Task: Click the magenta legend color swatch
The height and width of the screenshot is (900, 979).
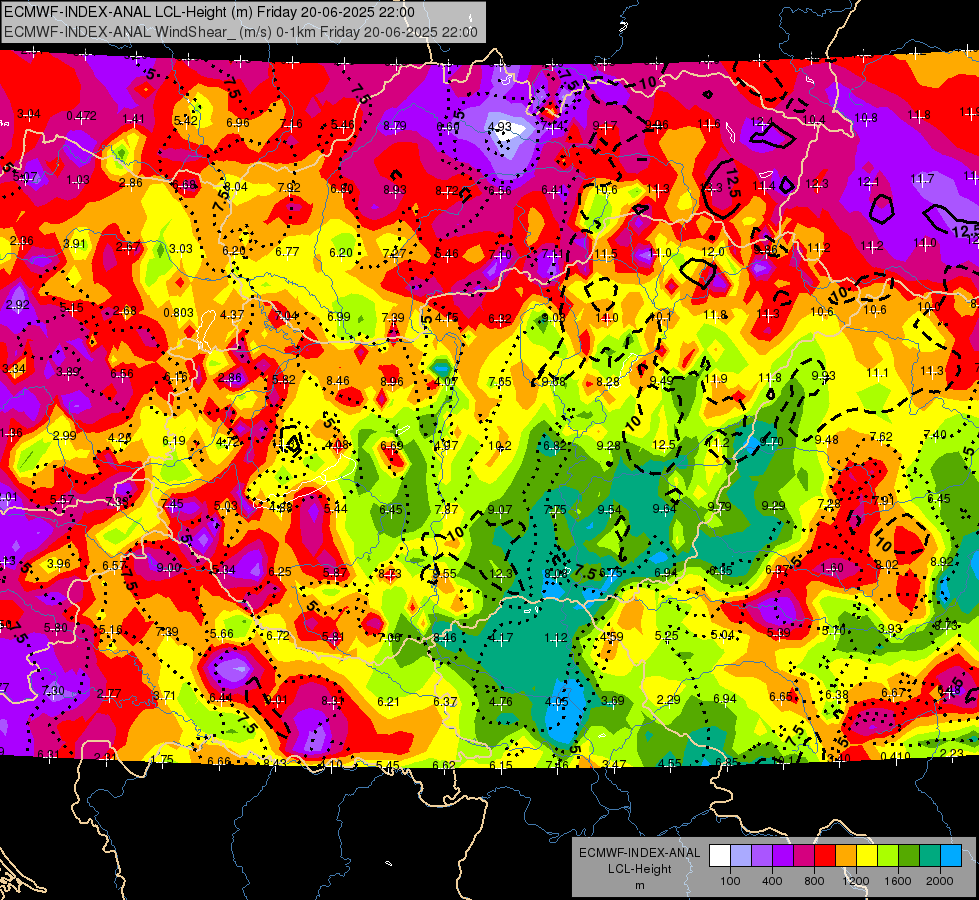Action: point(804,856)
